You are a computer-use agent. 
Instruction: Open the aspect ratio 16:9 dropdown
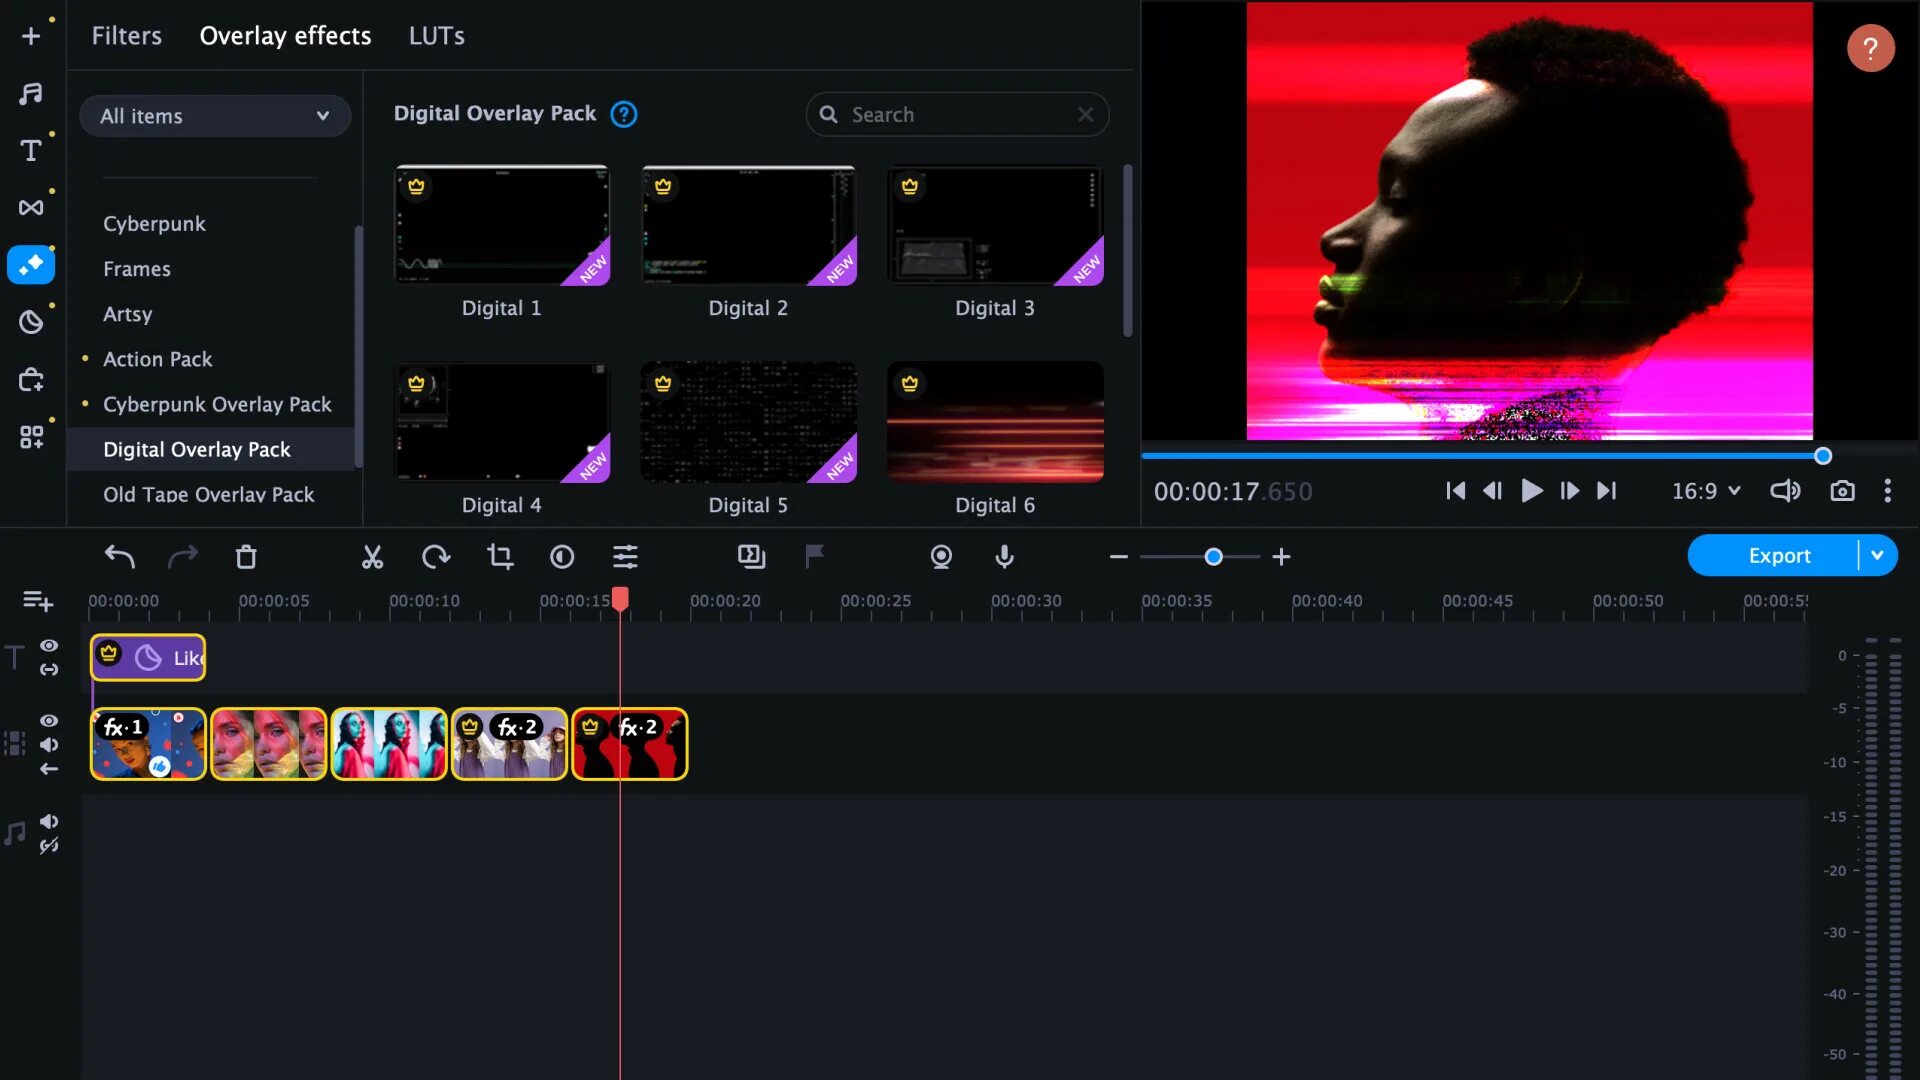pos(1705,491)
